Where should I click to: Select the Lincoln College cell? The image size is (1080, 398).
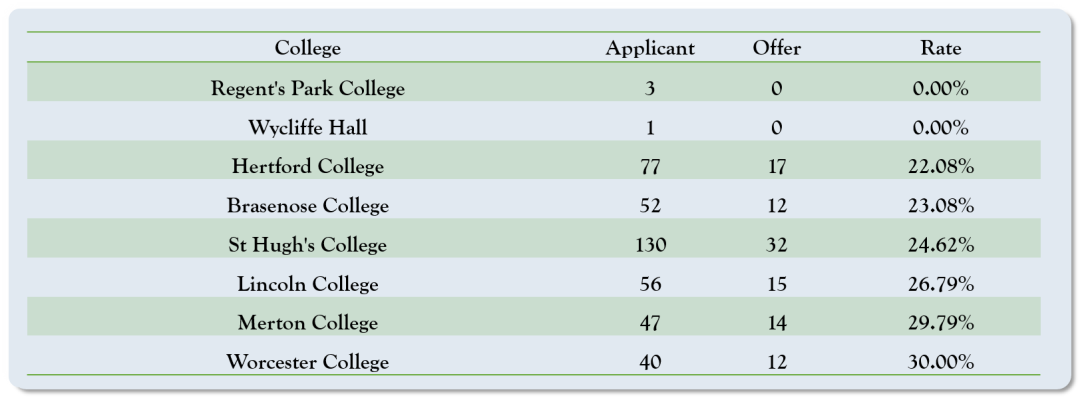pyautogui.click(x=308, y=284)
